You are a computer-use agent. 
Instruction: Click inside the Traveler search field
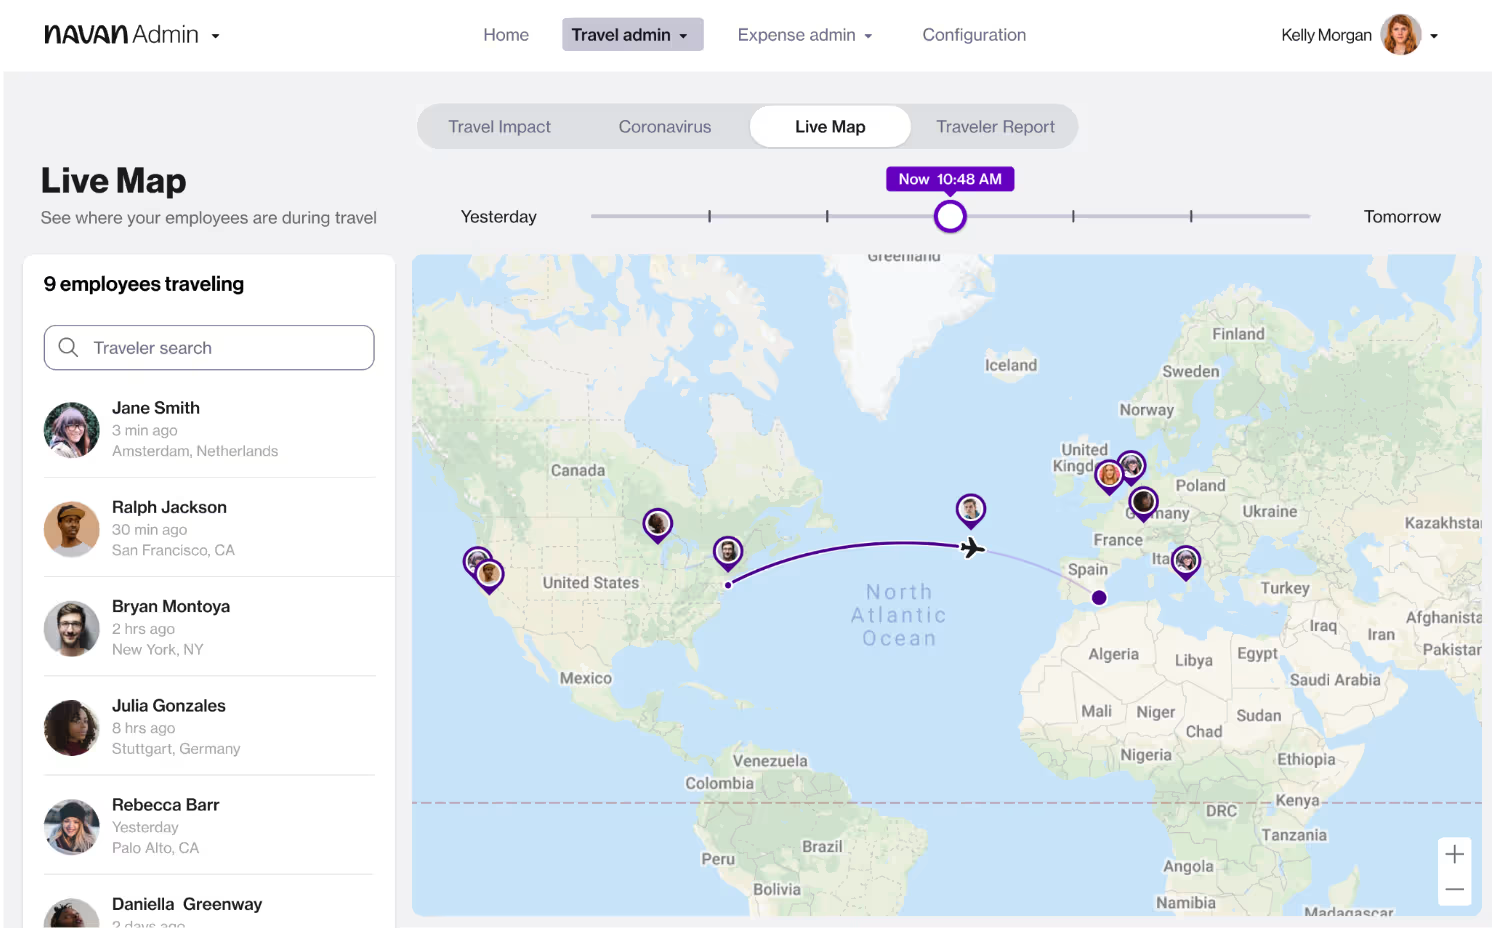210,347
